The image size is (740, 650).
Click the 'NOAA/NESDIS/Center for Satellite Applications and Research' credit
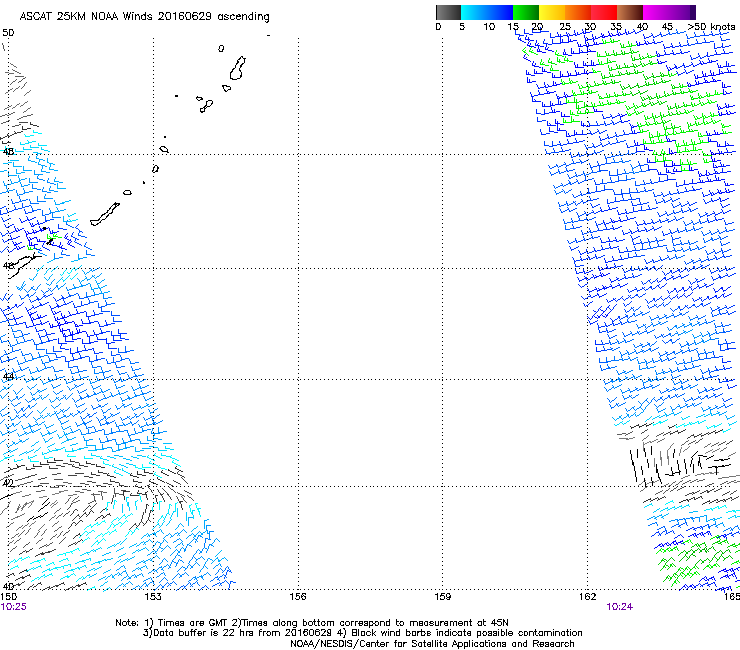[x=432, y=644]
